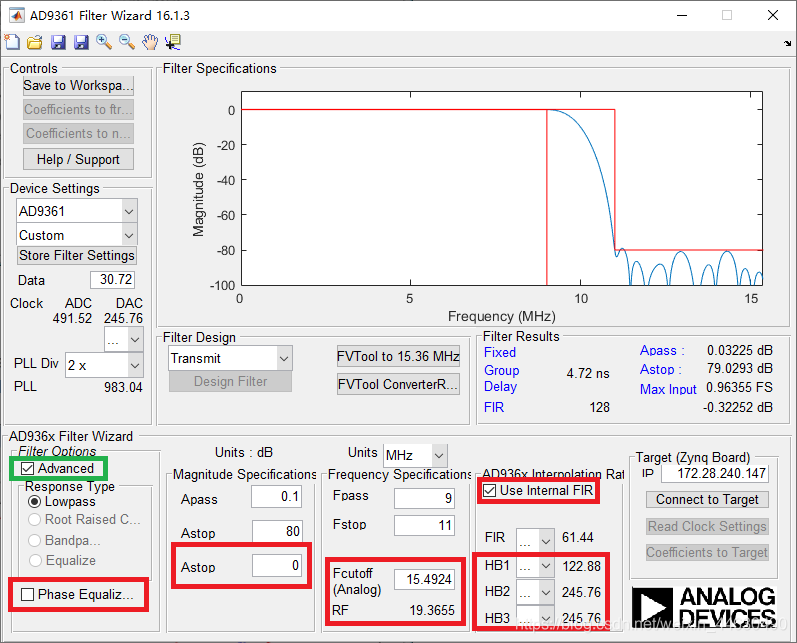Open FVTool ConverterR... button
This screenshot has height=643, width=797.
coord(398,384)
